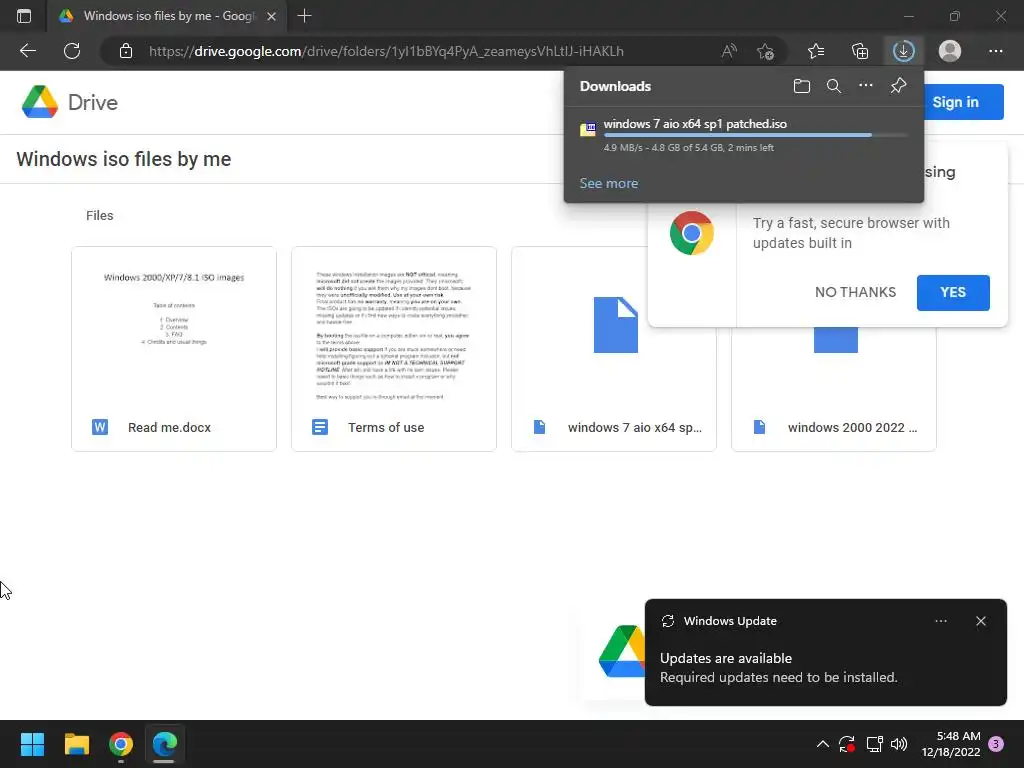Click file icon beside windows 7 aio label

pos(539,427)
